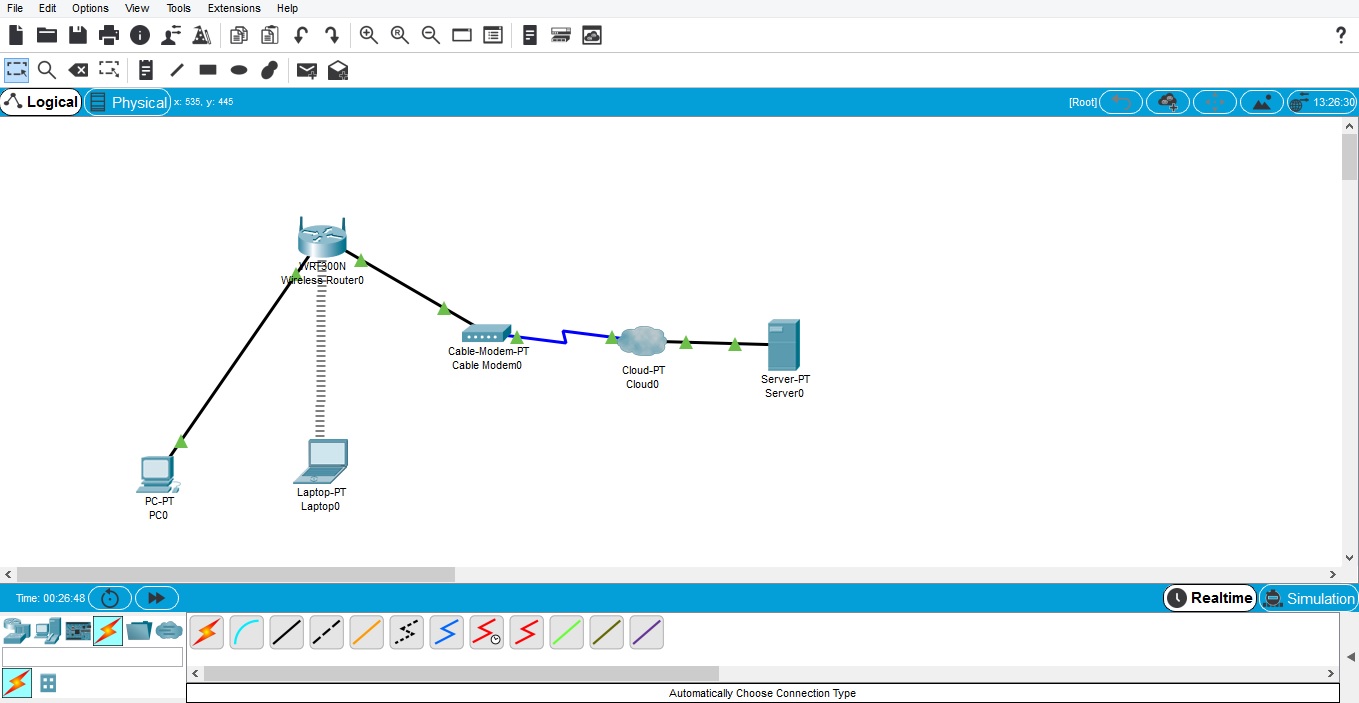
Task: Open the Extensions menu
Action: [234, 8]
